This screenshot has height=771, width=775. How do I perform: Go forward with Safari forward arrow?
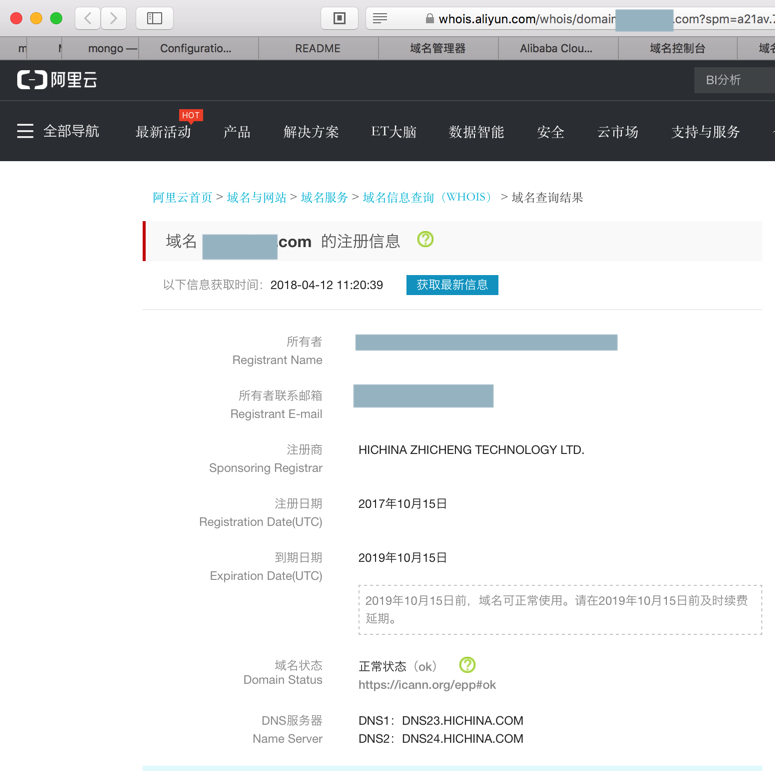(x=114, y=18)
